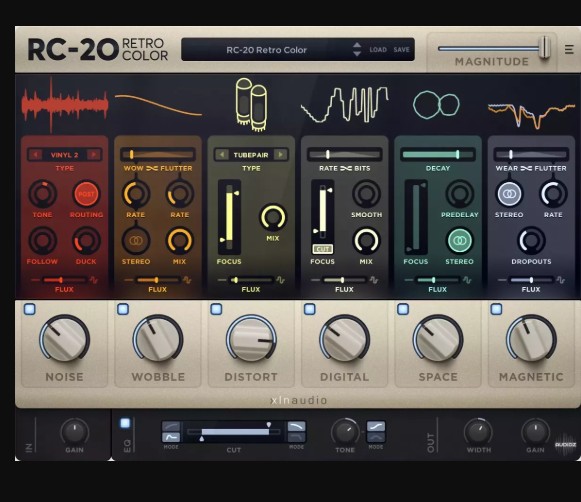Viewport: 581px width, 502px height.
Task: Click the Distort Mix knob
Action: pyautogui.click(x=273, y=217)
